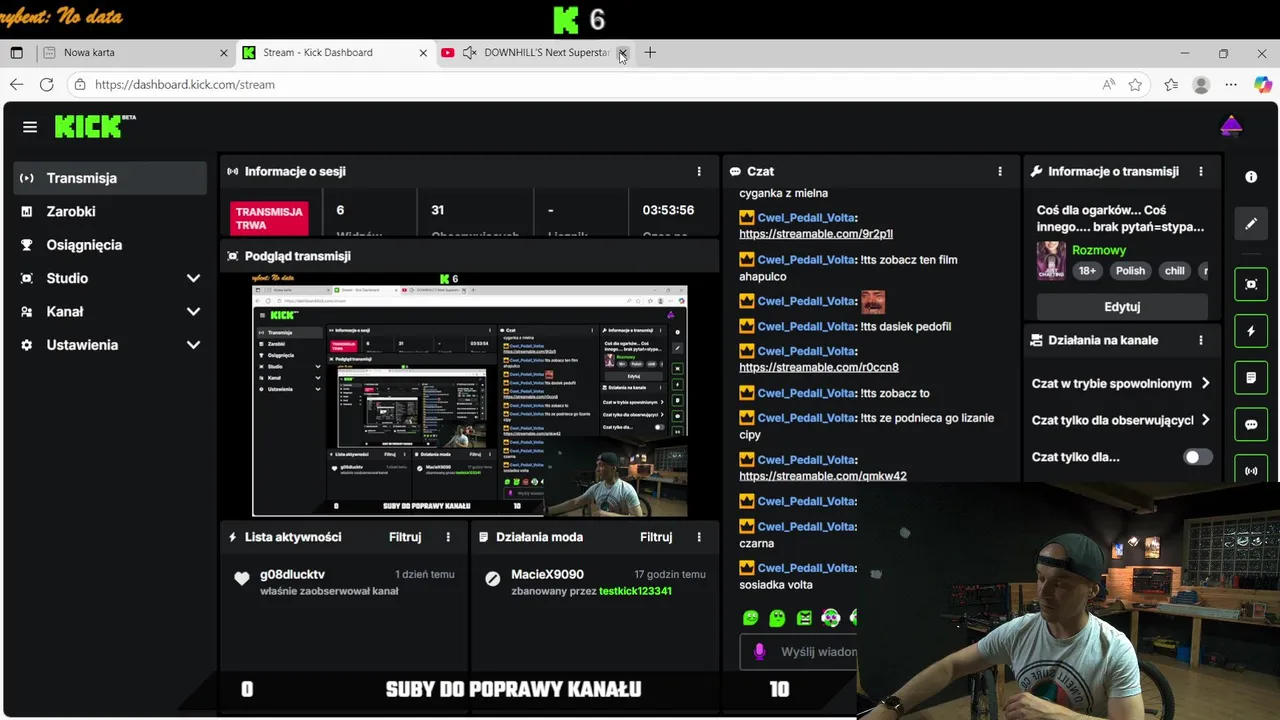Select the first green smiley emote below chat

tap(751, 618)
